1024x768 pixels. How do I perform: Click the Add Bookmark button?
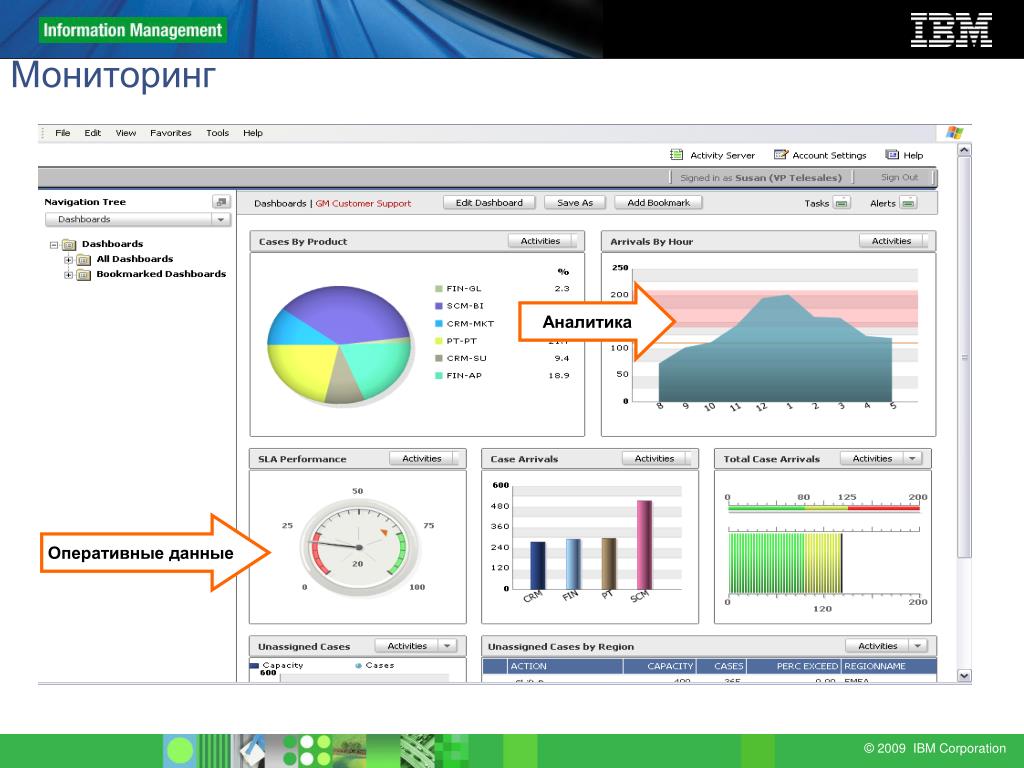point(658,202)
